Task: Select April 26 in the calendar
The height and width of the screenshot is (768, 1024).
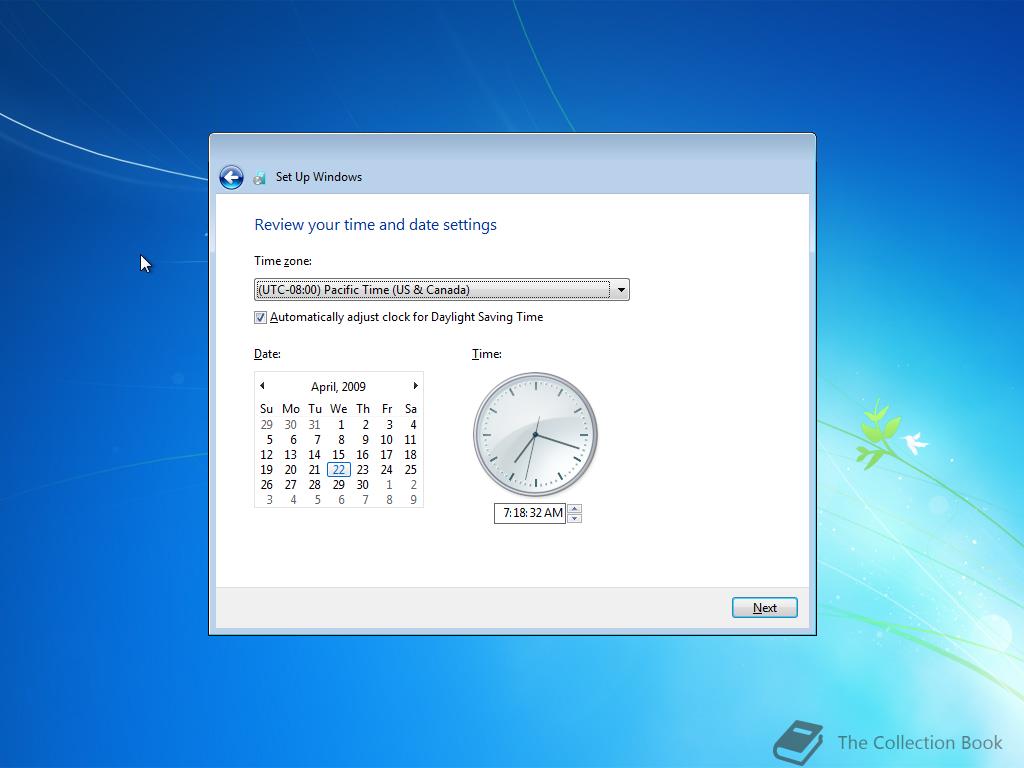Action: point(266,485)
